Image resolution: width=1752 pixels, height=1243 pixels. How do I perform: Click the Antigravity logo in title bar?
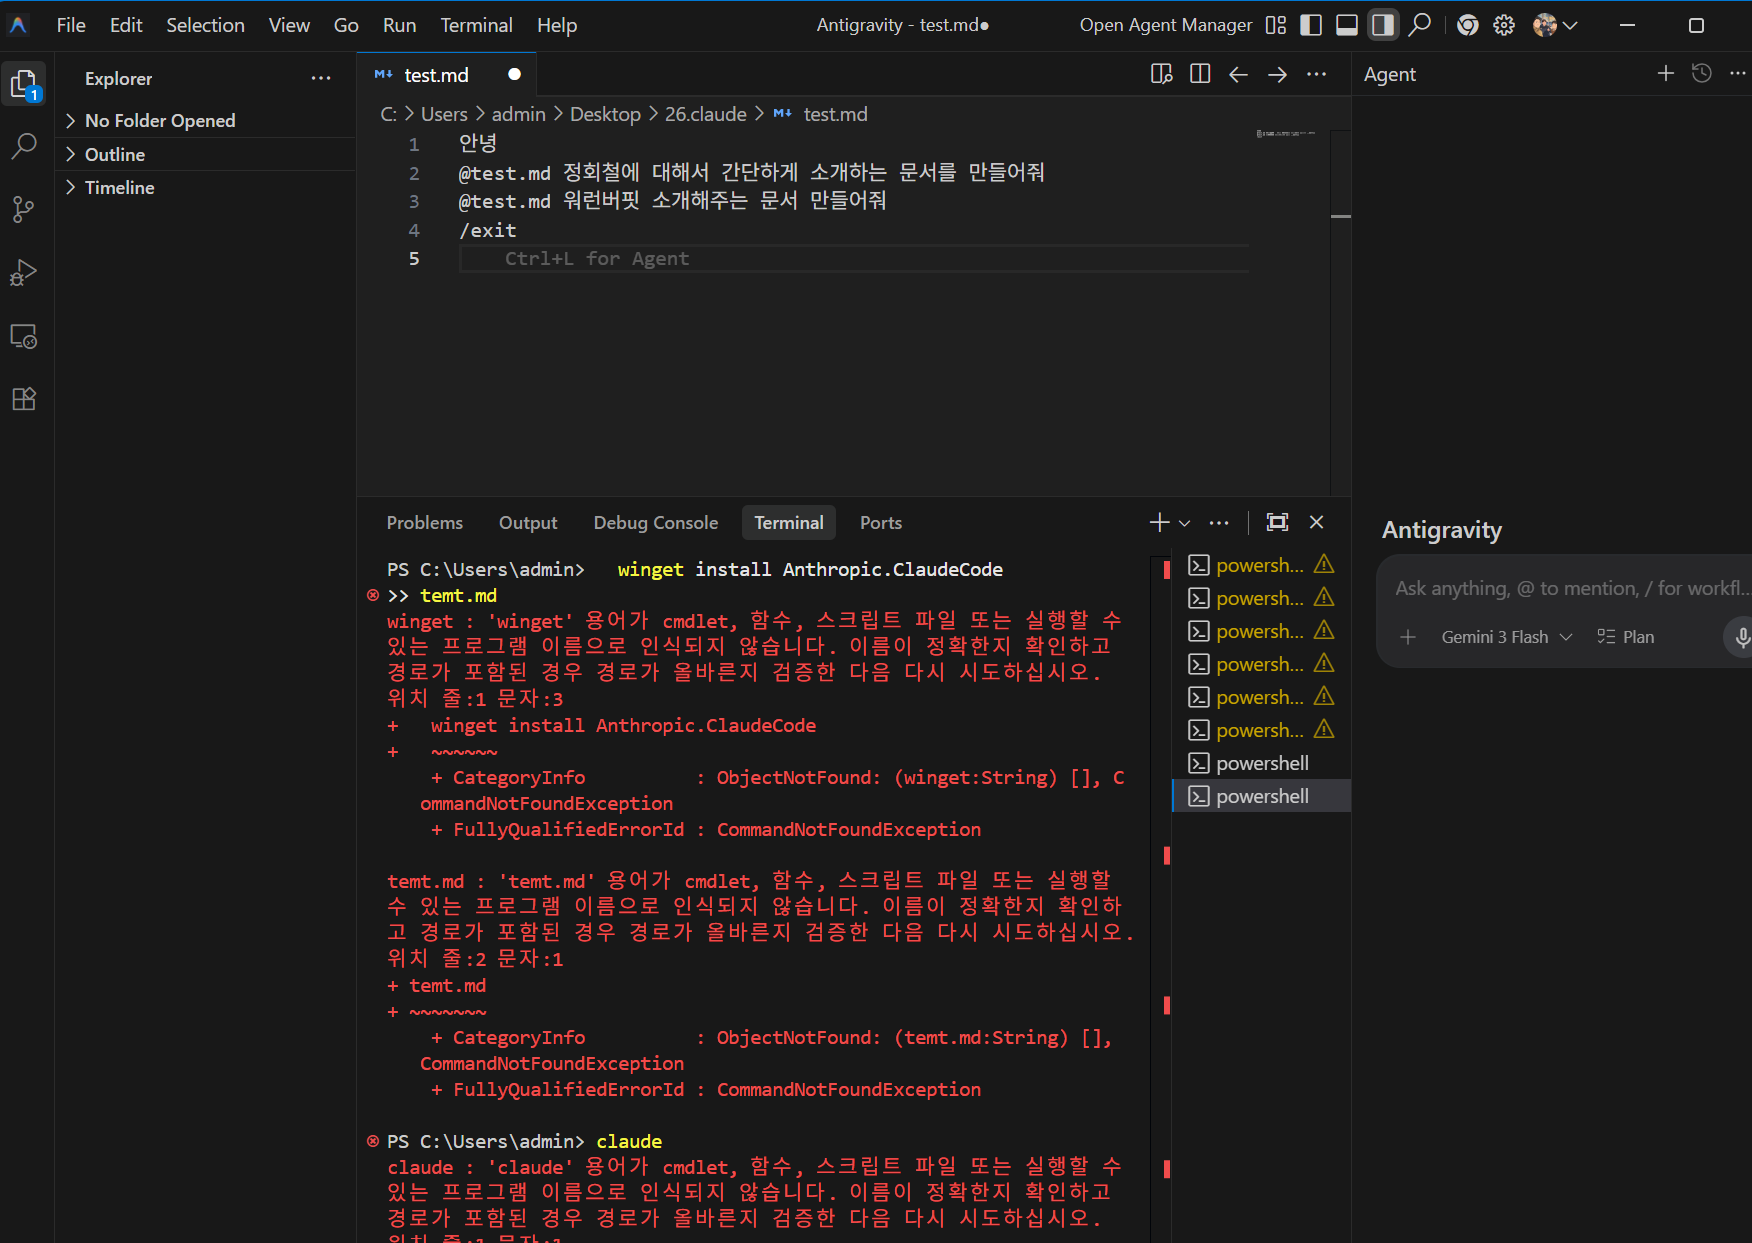click(x=18, y=25)
